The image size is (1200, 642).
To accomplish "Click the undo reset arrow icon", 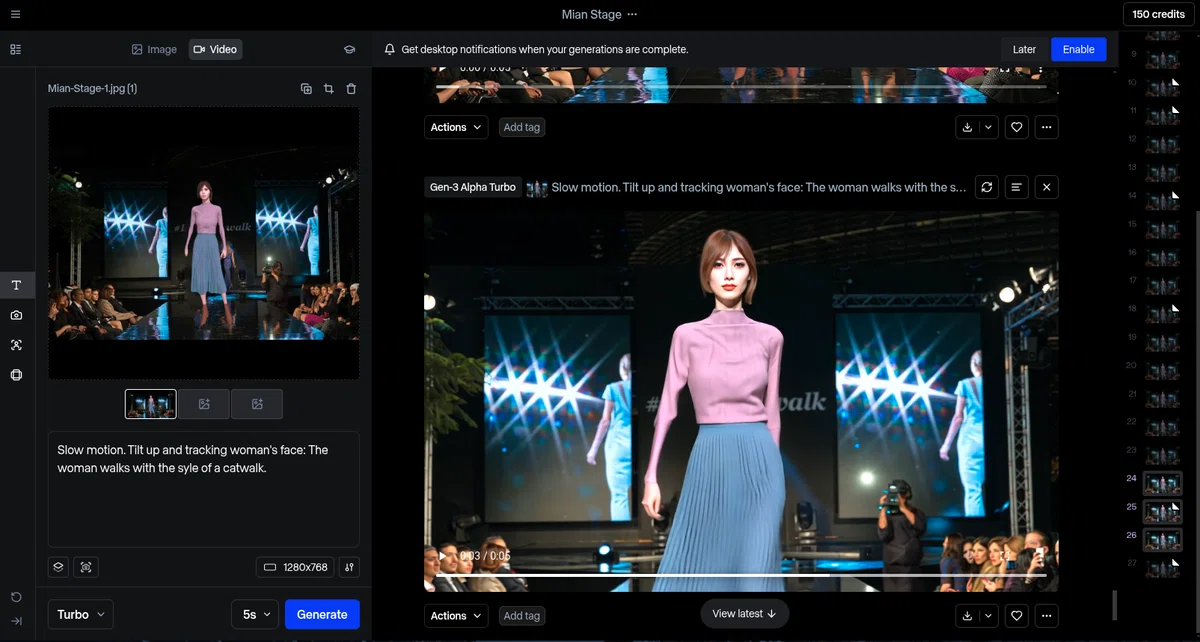I will click(16, 597).
